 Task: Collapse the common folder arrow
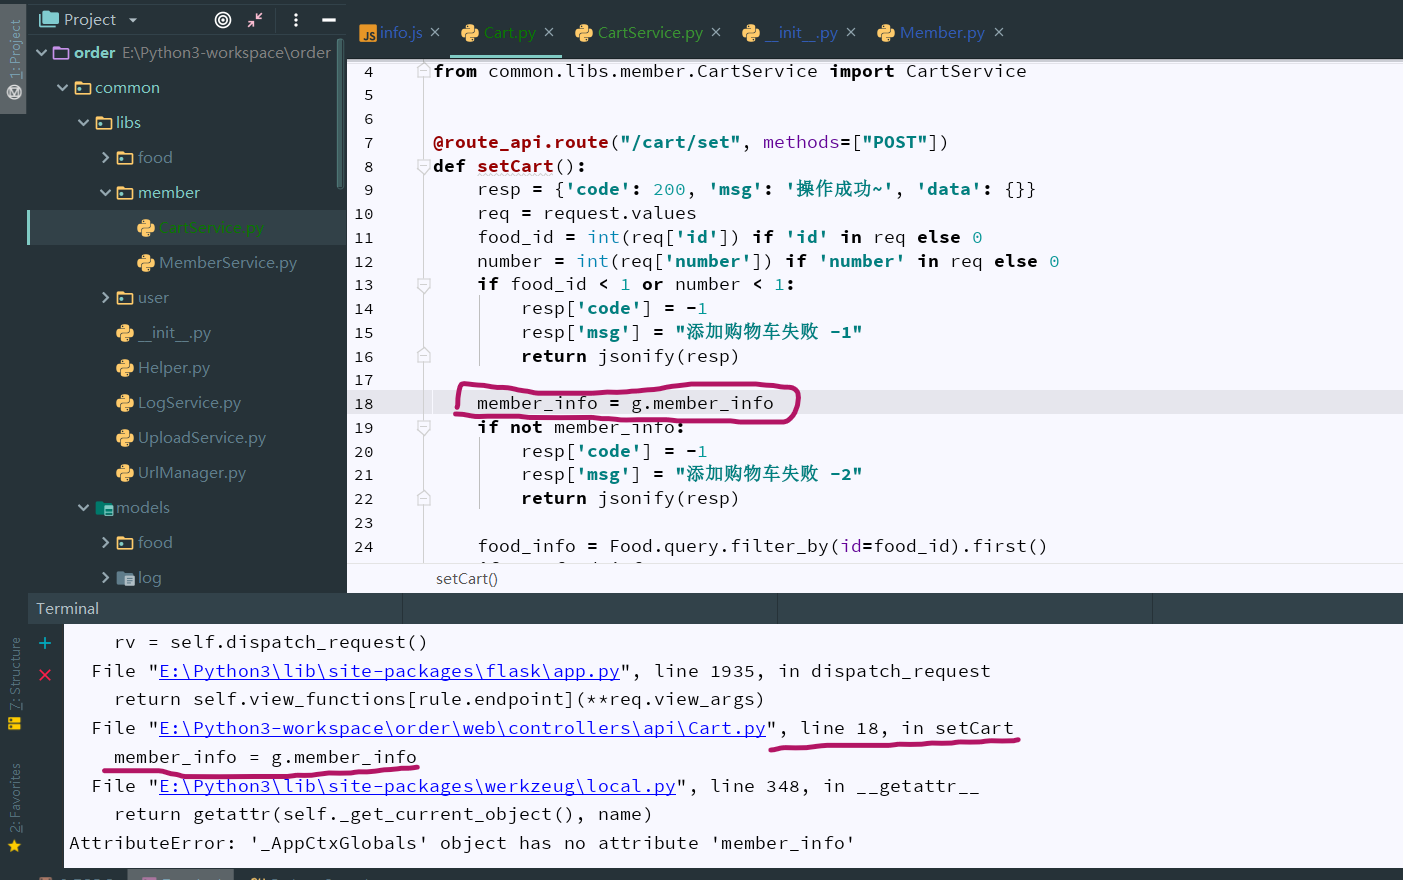(x=62, y=87)
